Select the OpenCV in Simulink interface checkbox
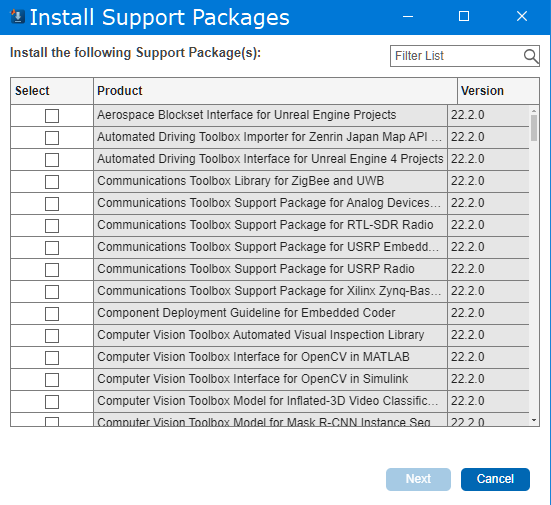 (52, 380)
